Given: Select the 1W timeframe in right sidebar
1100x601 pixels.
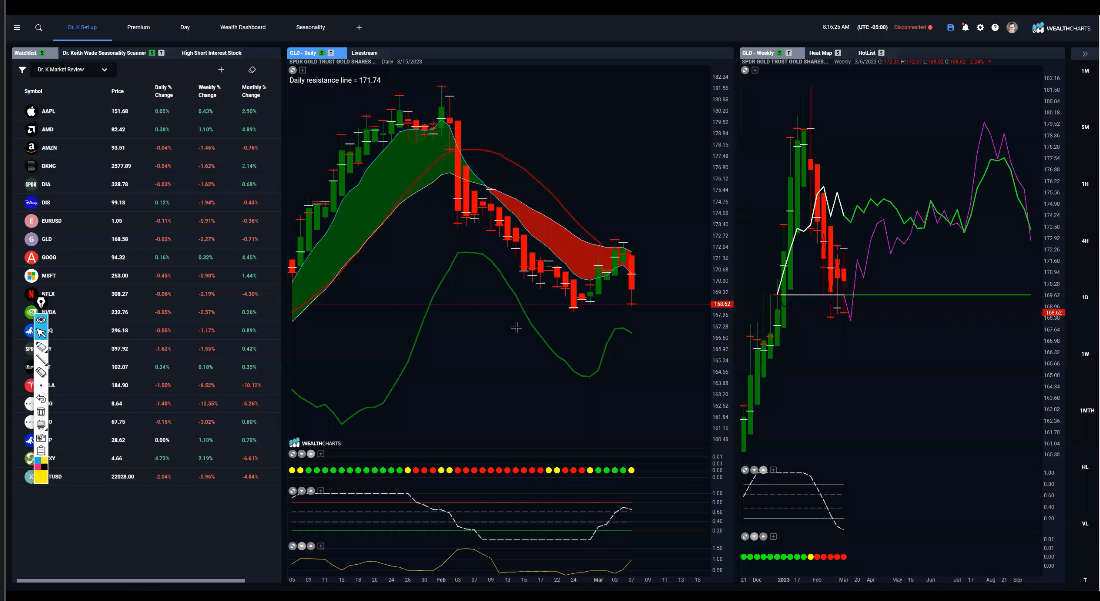Looking at the screenshot, I should pos(1085,354).
